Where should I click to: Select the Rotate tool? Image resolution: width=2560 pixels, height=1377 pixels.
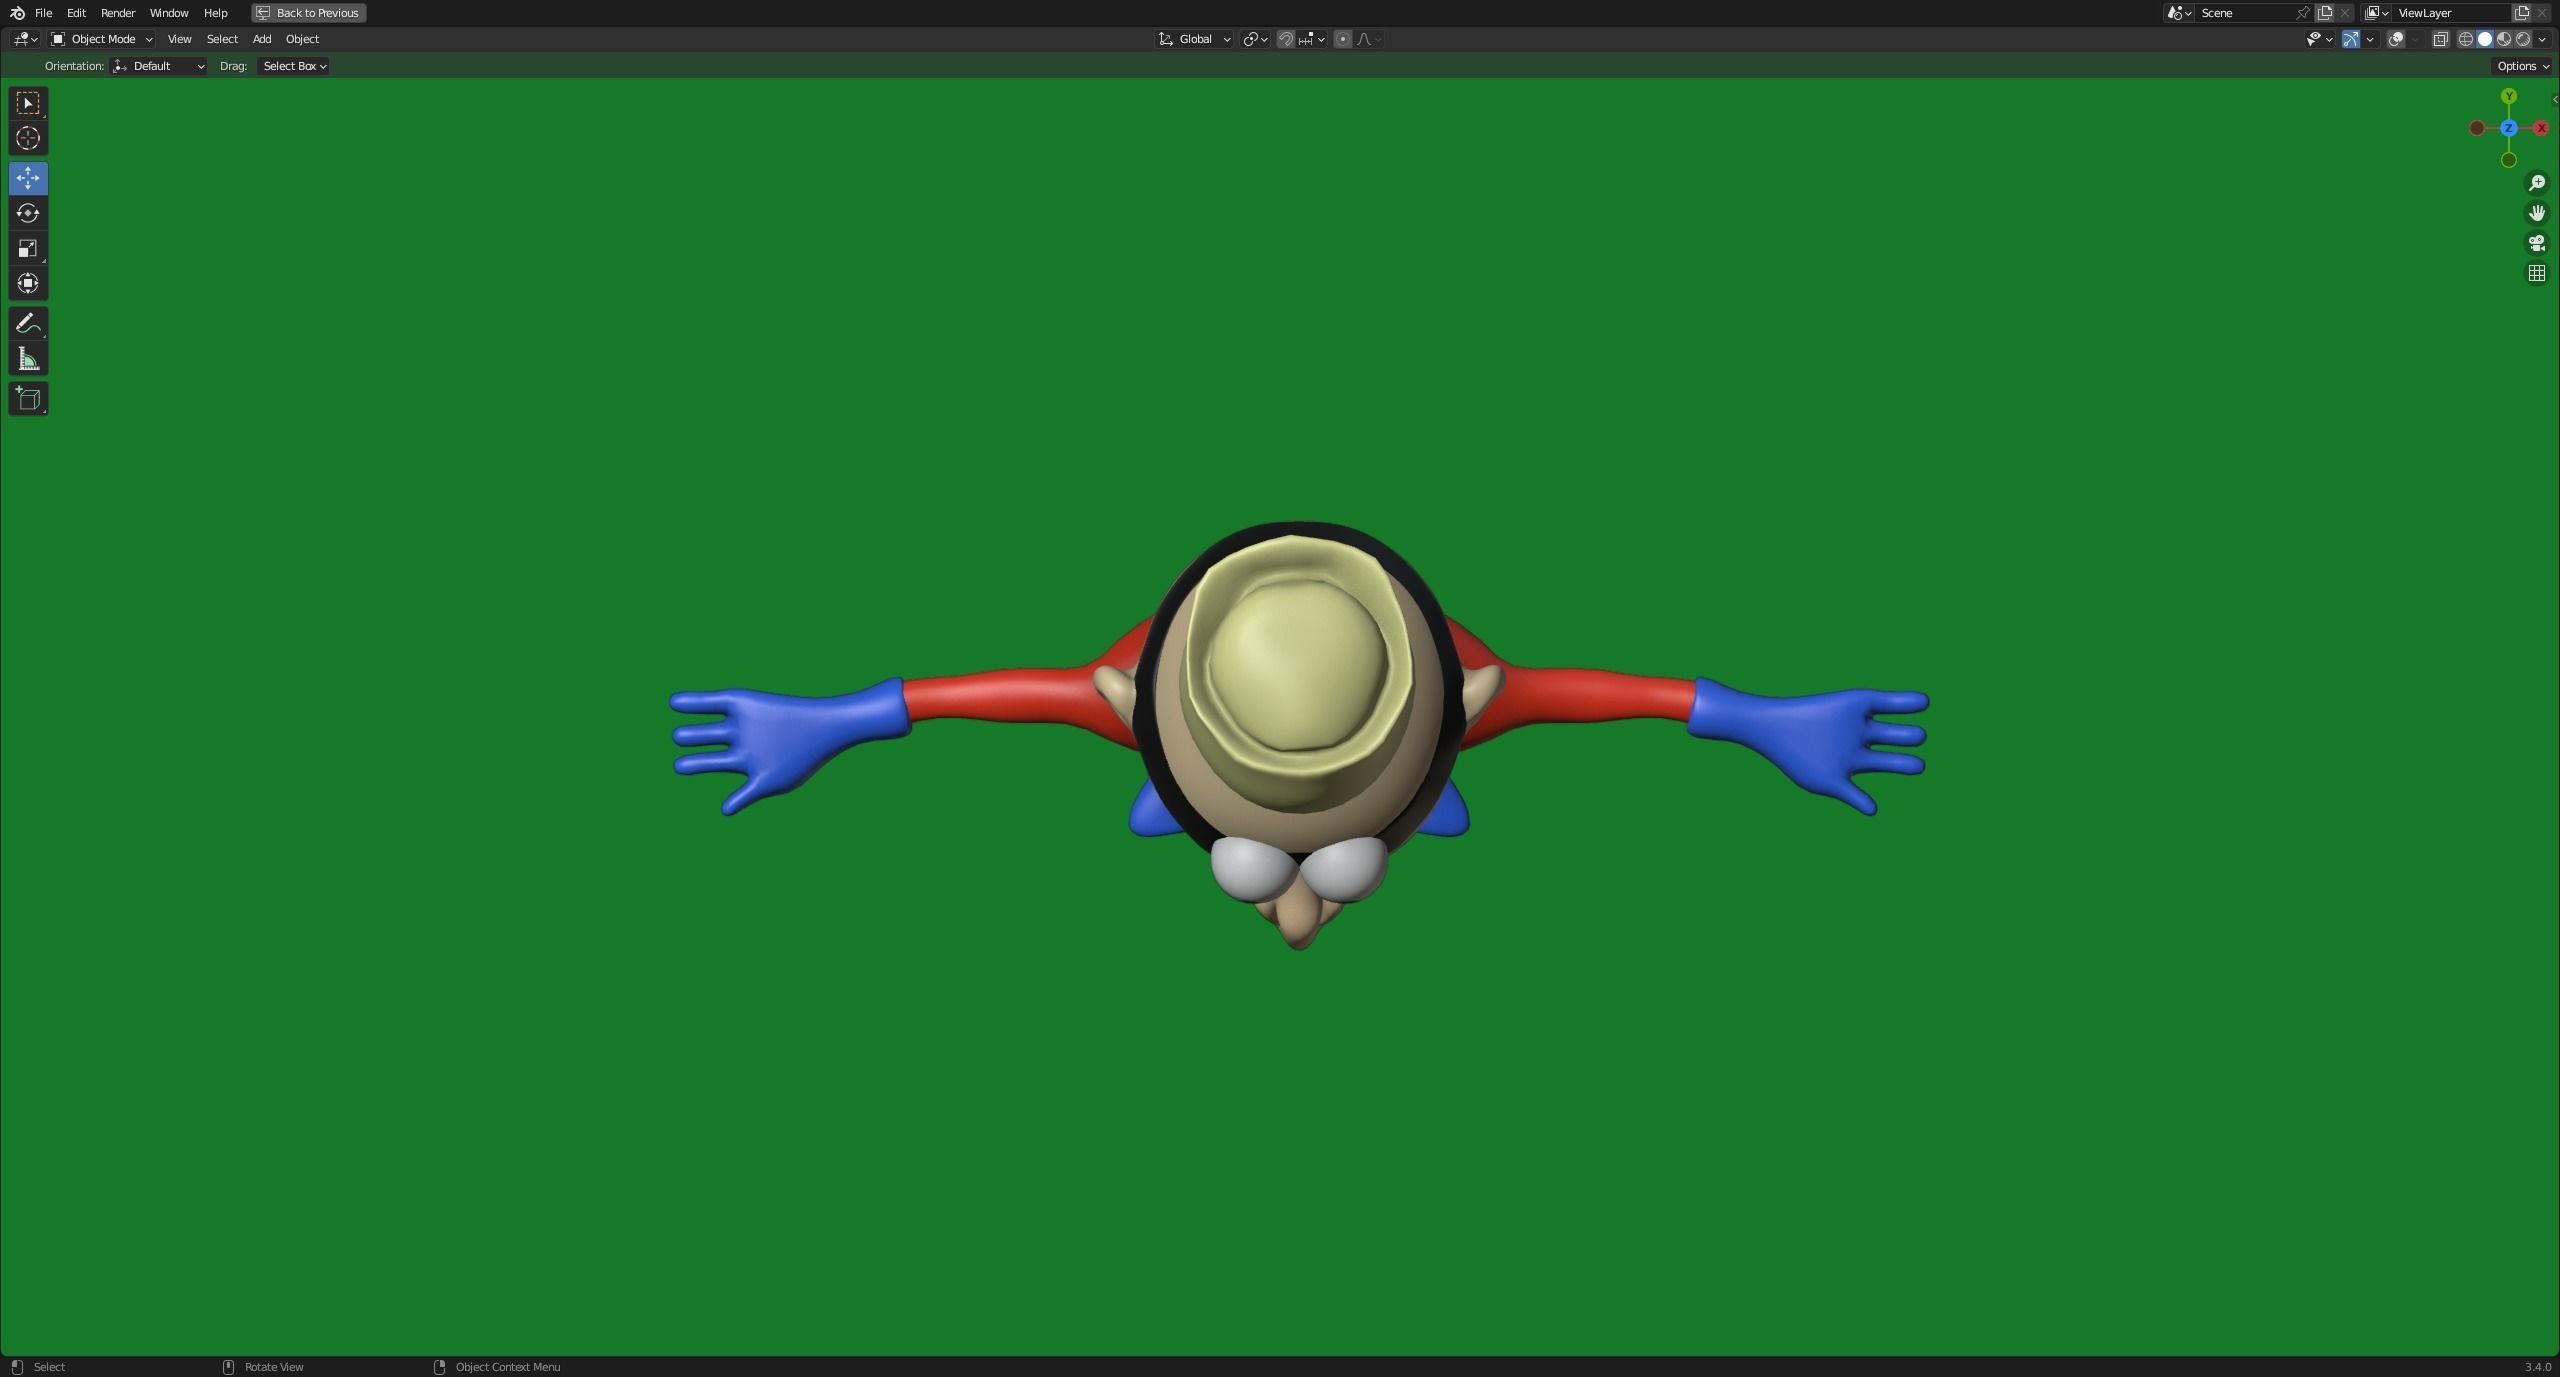click(28, 213)
